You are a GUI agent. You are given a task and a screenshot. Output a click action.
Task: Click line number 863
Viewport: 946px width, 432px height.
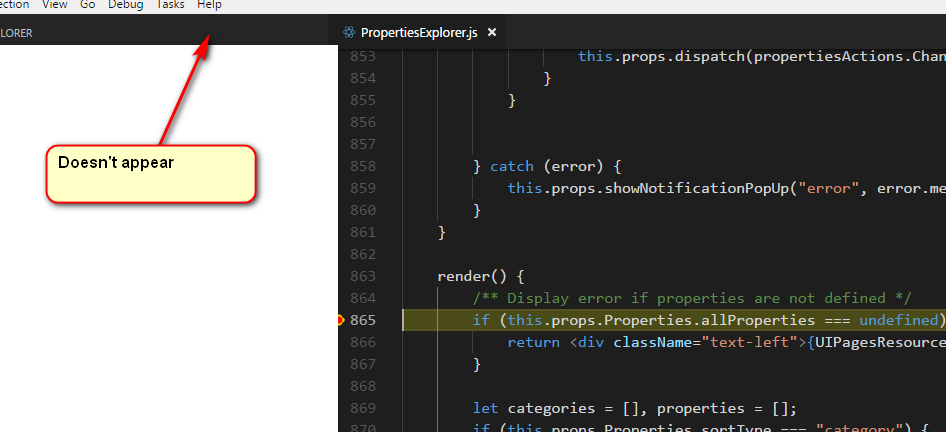pos(363,276)
